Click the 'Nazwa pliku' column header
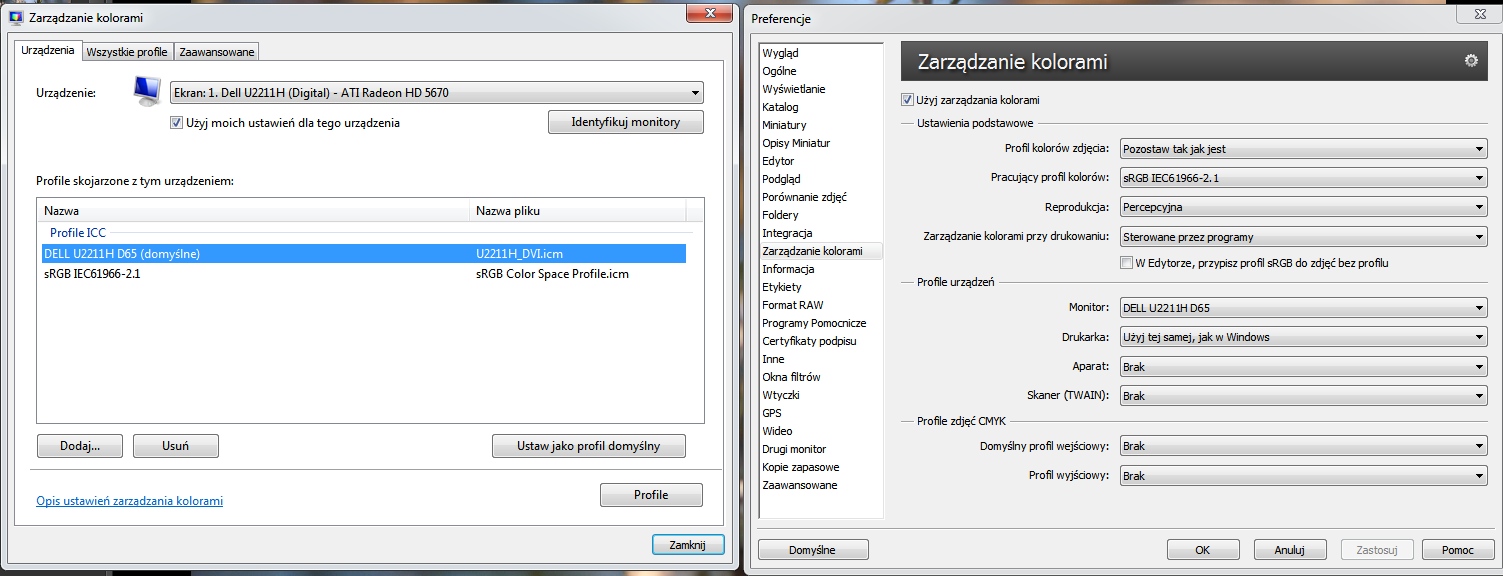1503x576 pixels. pos(508,211)
